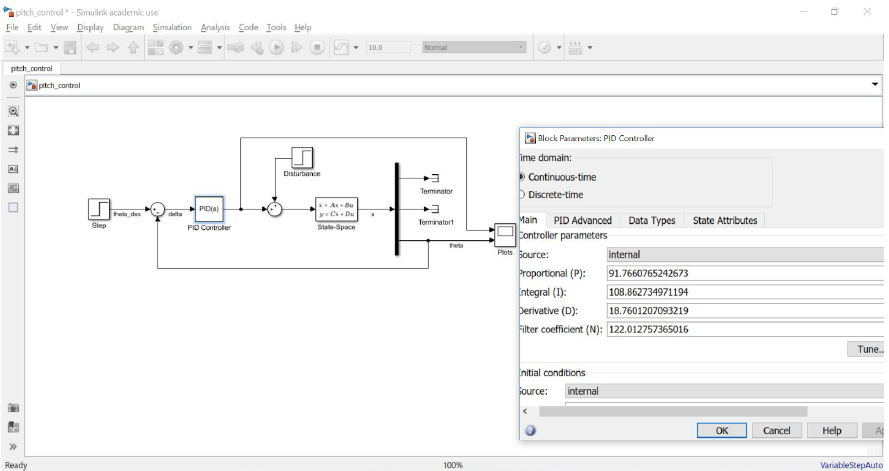Click the Proportional (P) input field
The width and height of the screenshot is (889, 471).
[x=745, y=274]
